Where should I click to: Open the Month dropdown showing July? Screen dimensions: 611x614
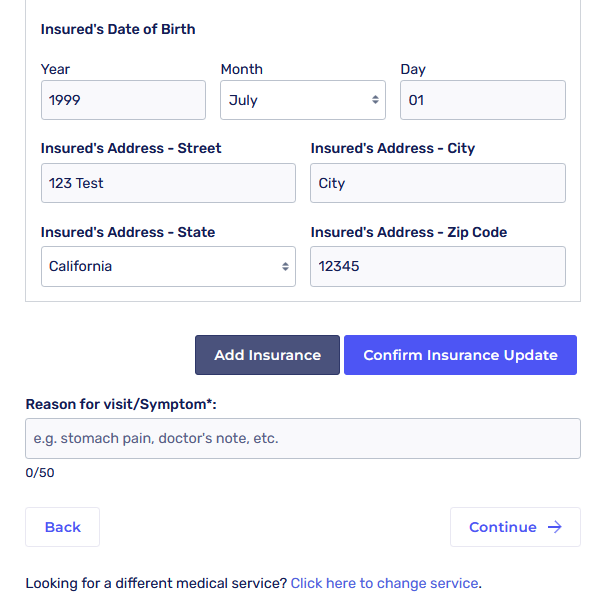303,100
